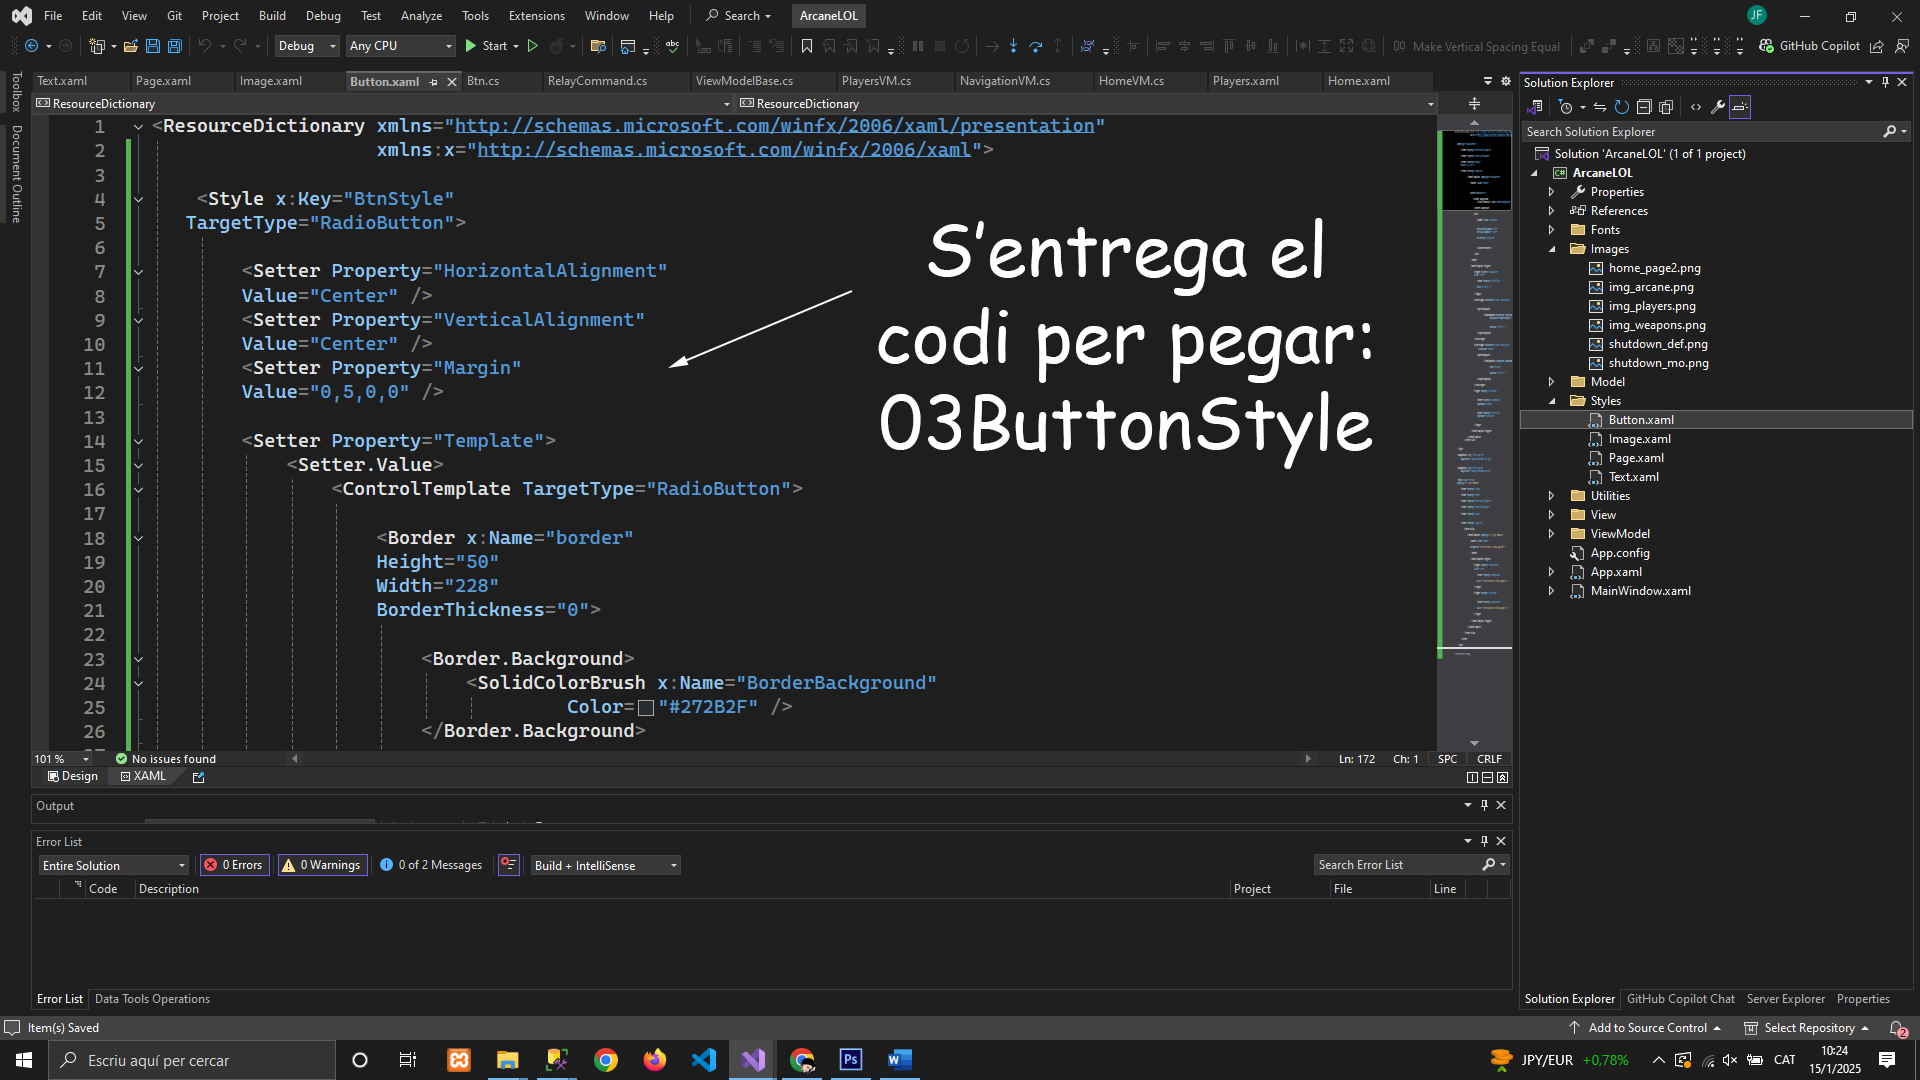Click the Design view button
Screen dimensions: 1920x1080
pyautogui.click(x=73, y=776)
